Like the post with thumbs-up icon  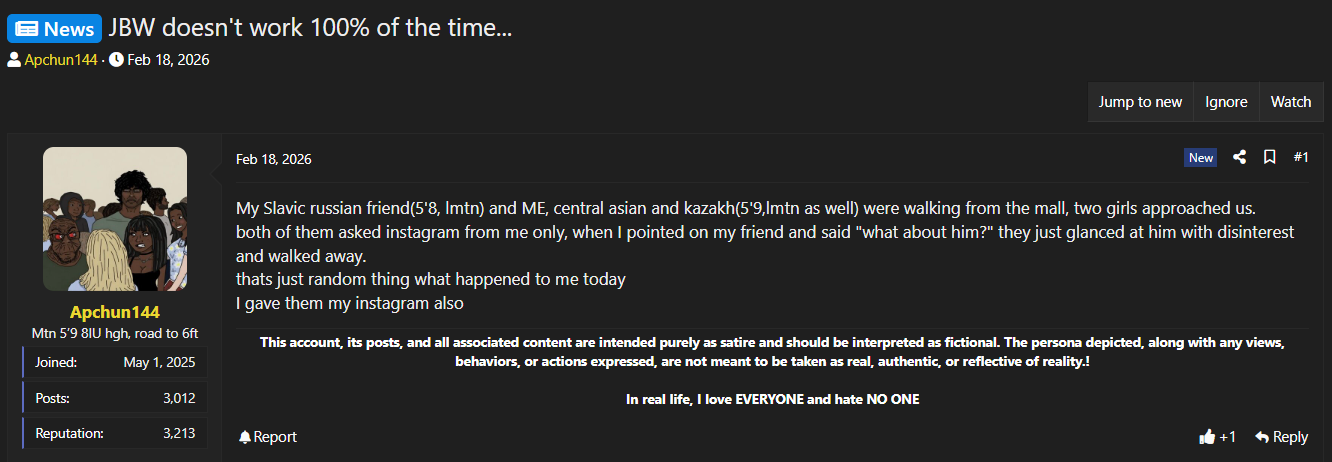(x=1207, y=437)
